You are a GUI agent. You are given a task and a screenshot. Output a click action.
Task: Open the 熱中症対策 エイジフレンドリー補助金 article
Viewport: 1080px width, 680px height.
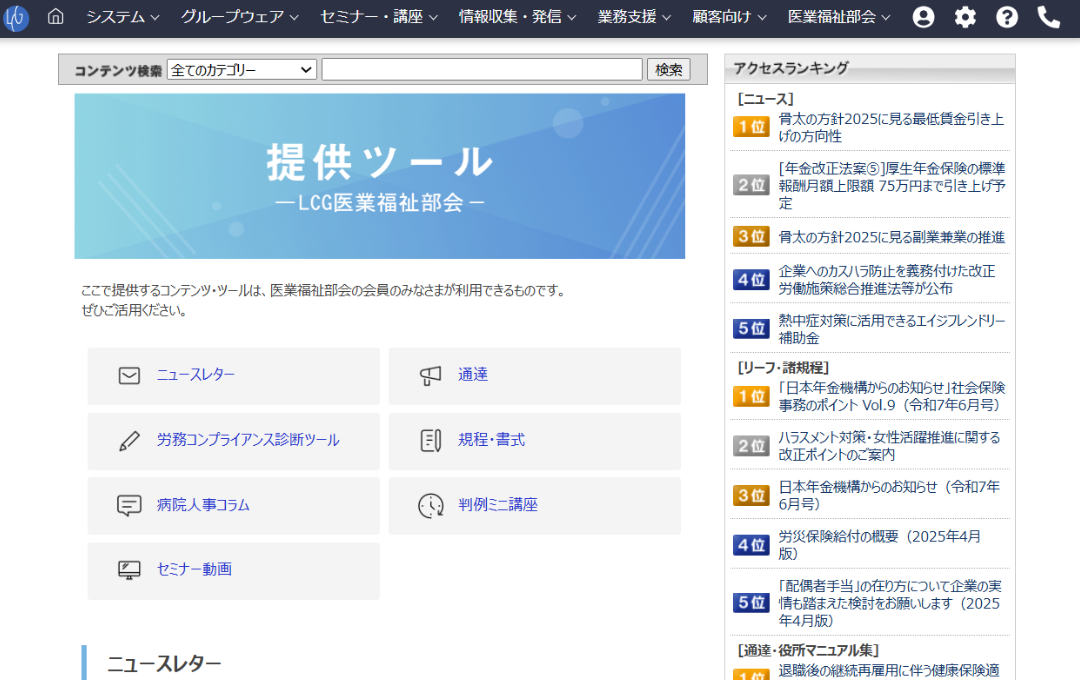click(892, 329)
